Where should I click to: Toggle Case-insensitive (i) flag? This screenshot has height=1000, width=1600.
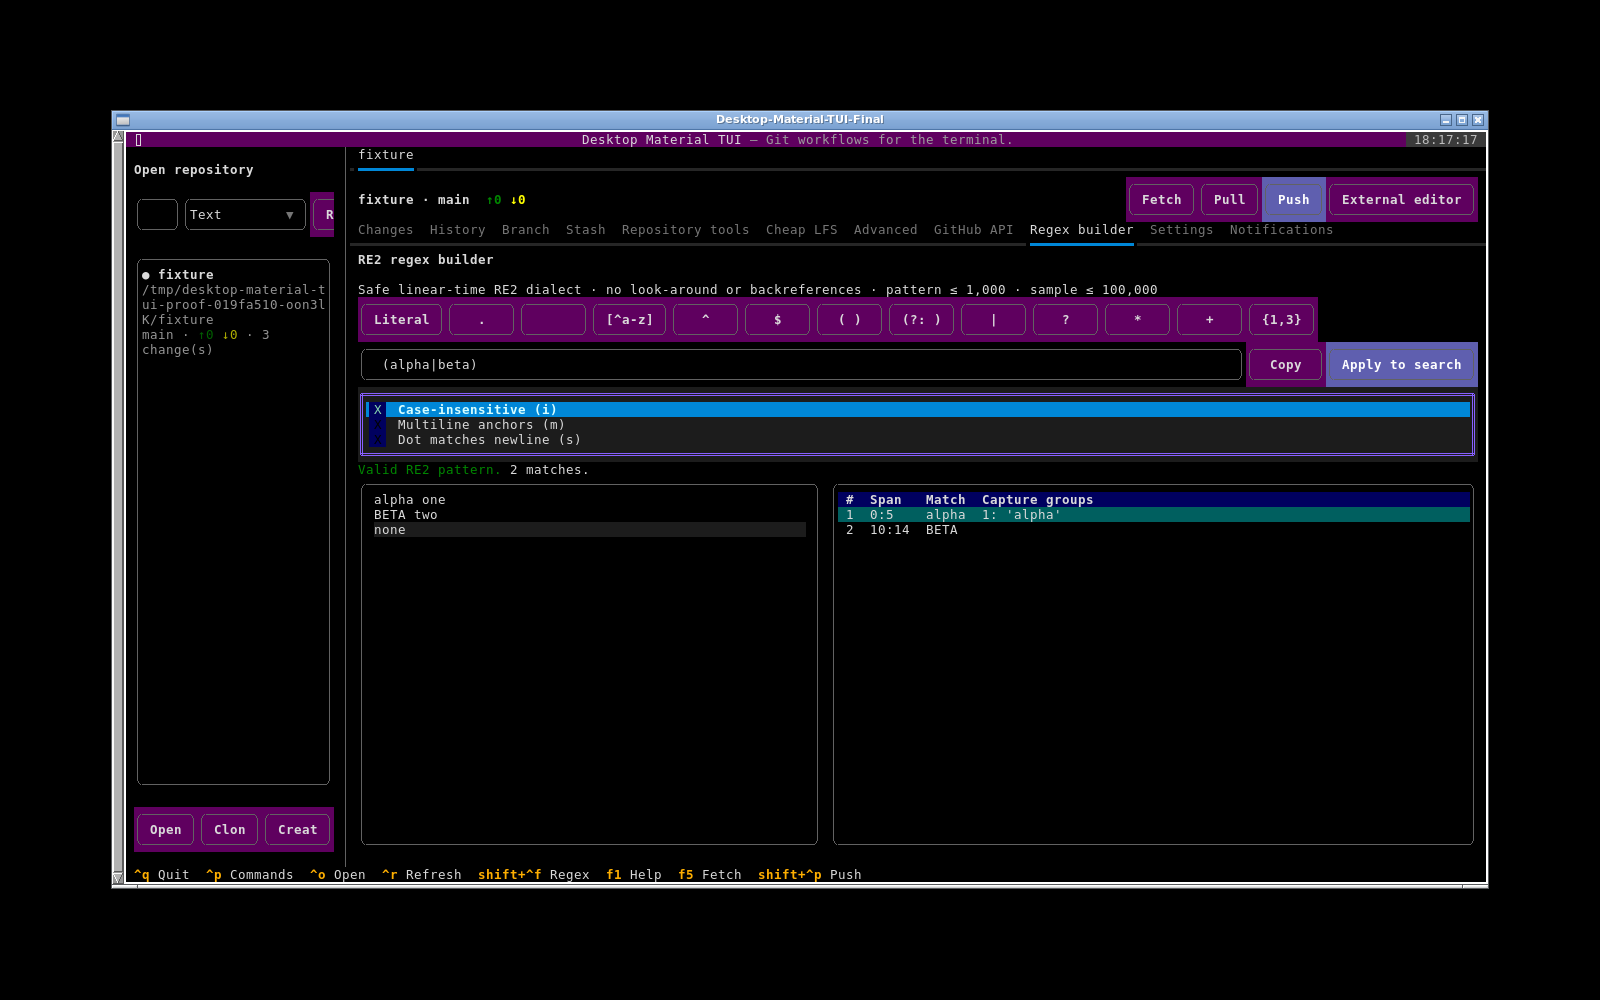point(918,410)
